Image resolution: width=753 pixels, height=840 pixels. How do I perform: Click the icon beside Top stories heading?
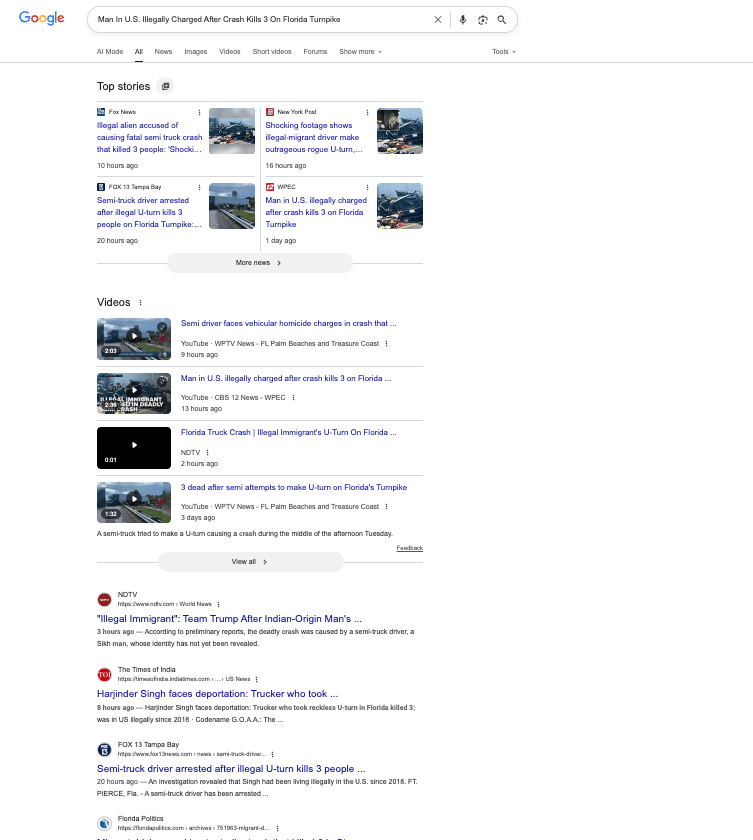click(x=165, y=86)
